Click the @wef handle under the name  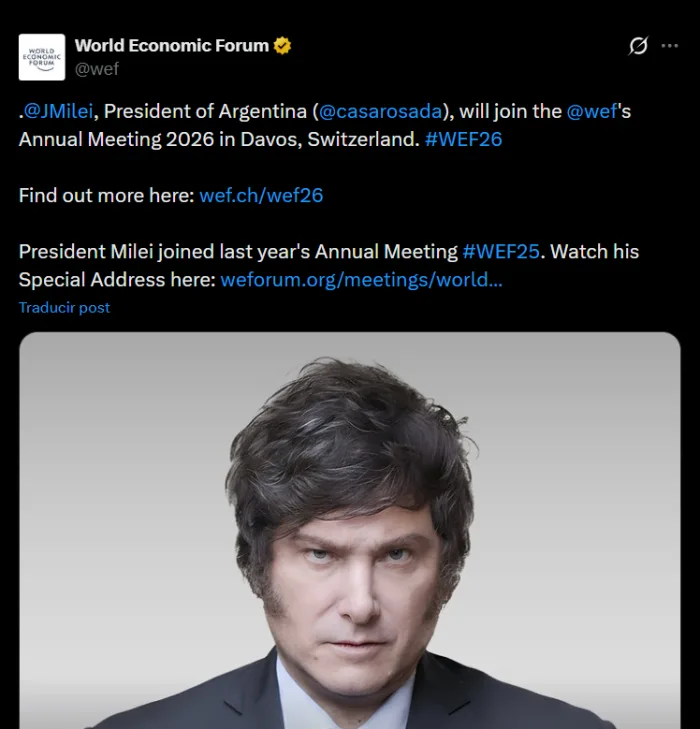(97, 69)
